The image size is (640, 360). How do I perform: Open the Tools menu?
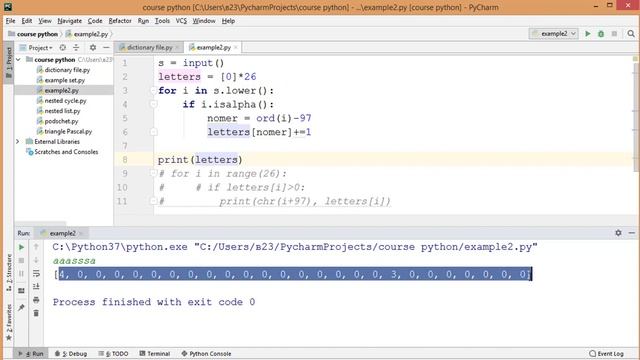162,21
